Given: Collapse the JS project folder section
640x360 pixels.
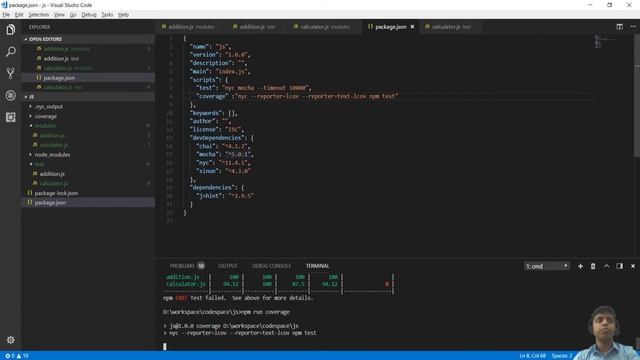Looking at the screenshot, I should 88,97.
